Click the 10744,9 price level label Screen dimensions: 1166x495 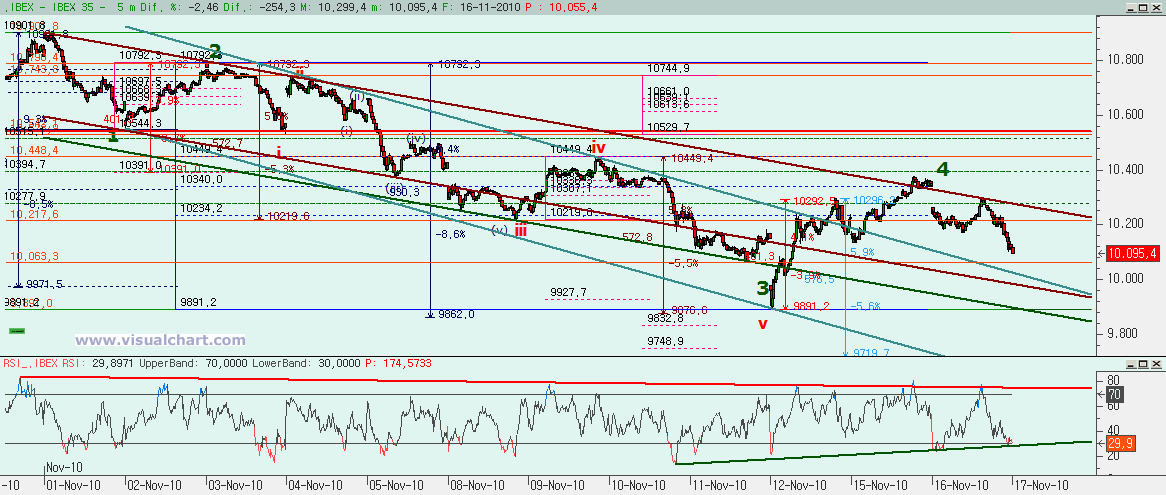tap(668, 68)
